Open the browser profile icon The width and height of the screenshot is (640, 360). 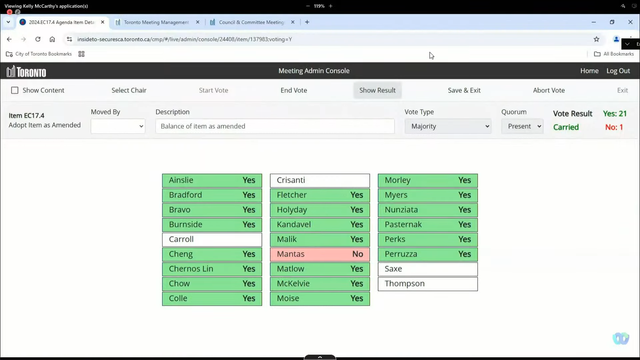point(616,39)
